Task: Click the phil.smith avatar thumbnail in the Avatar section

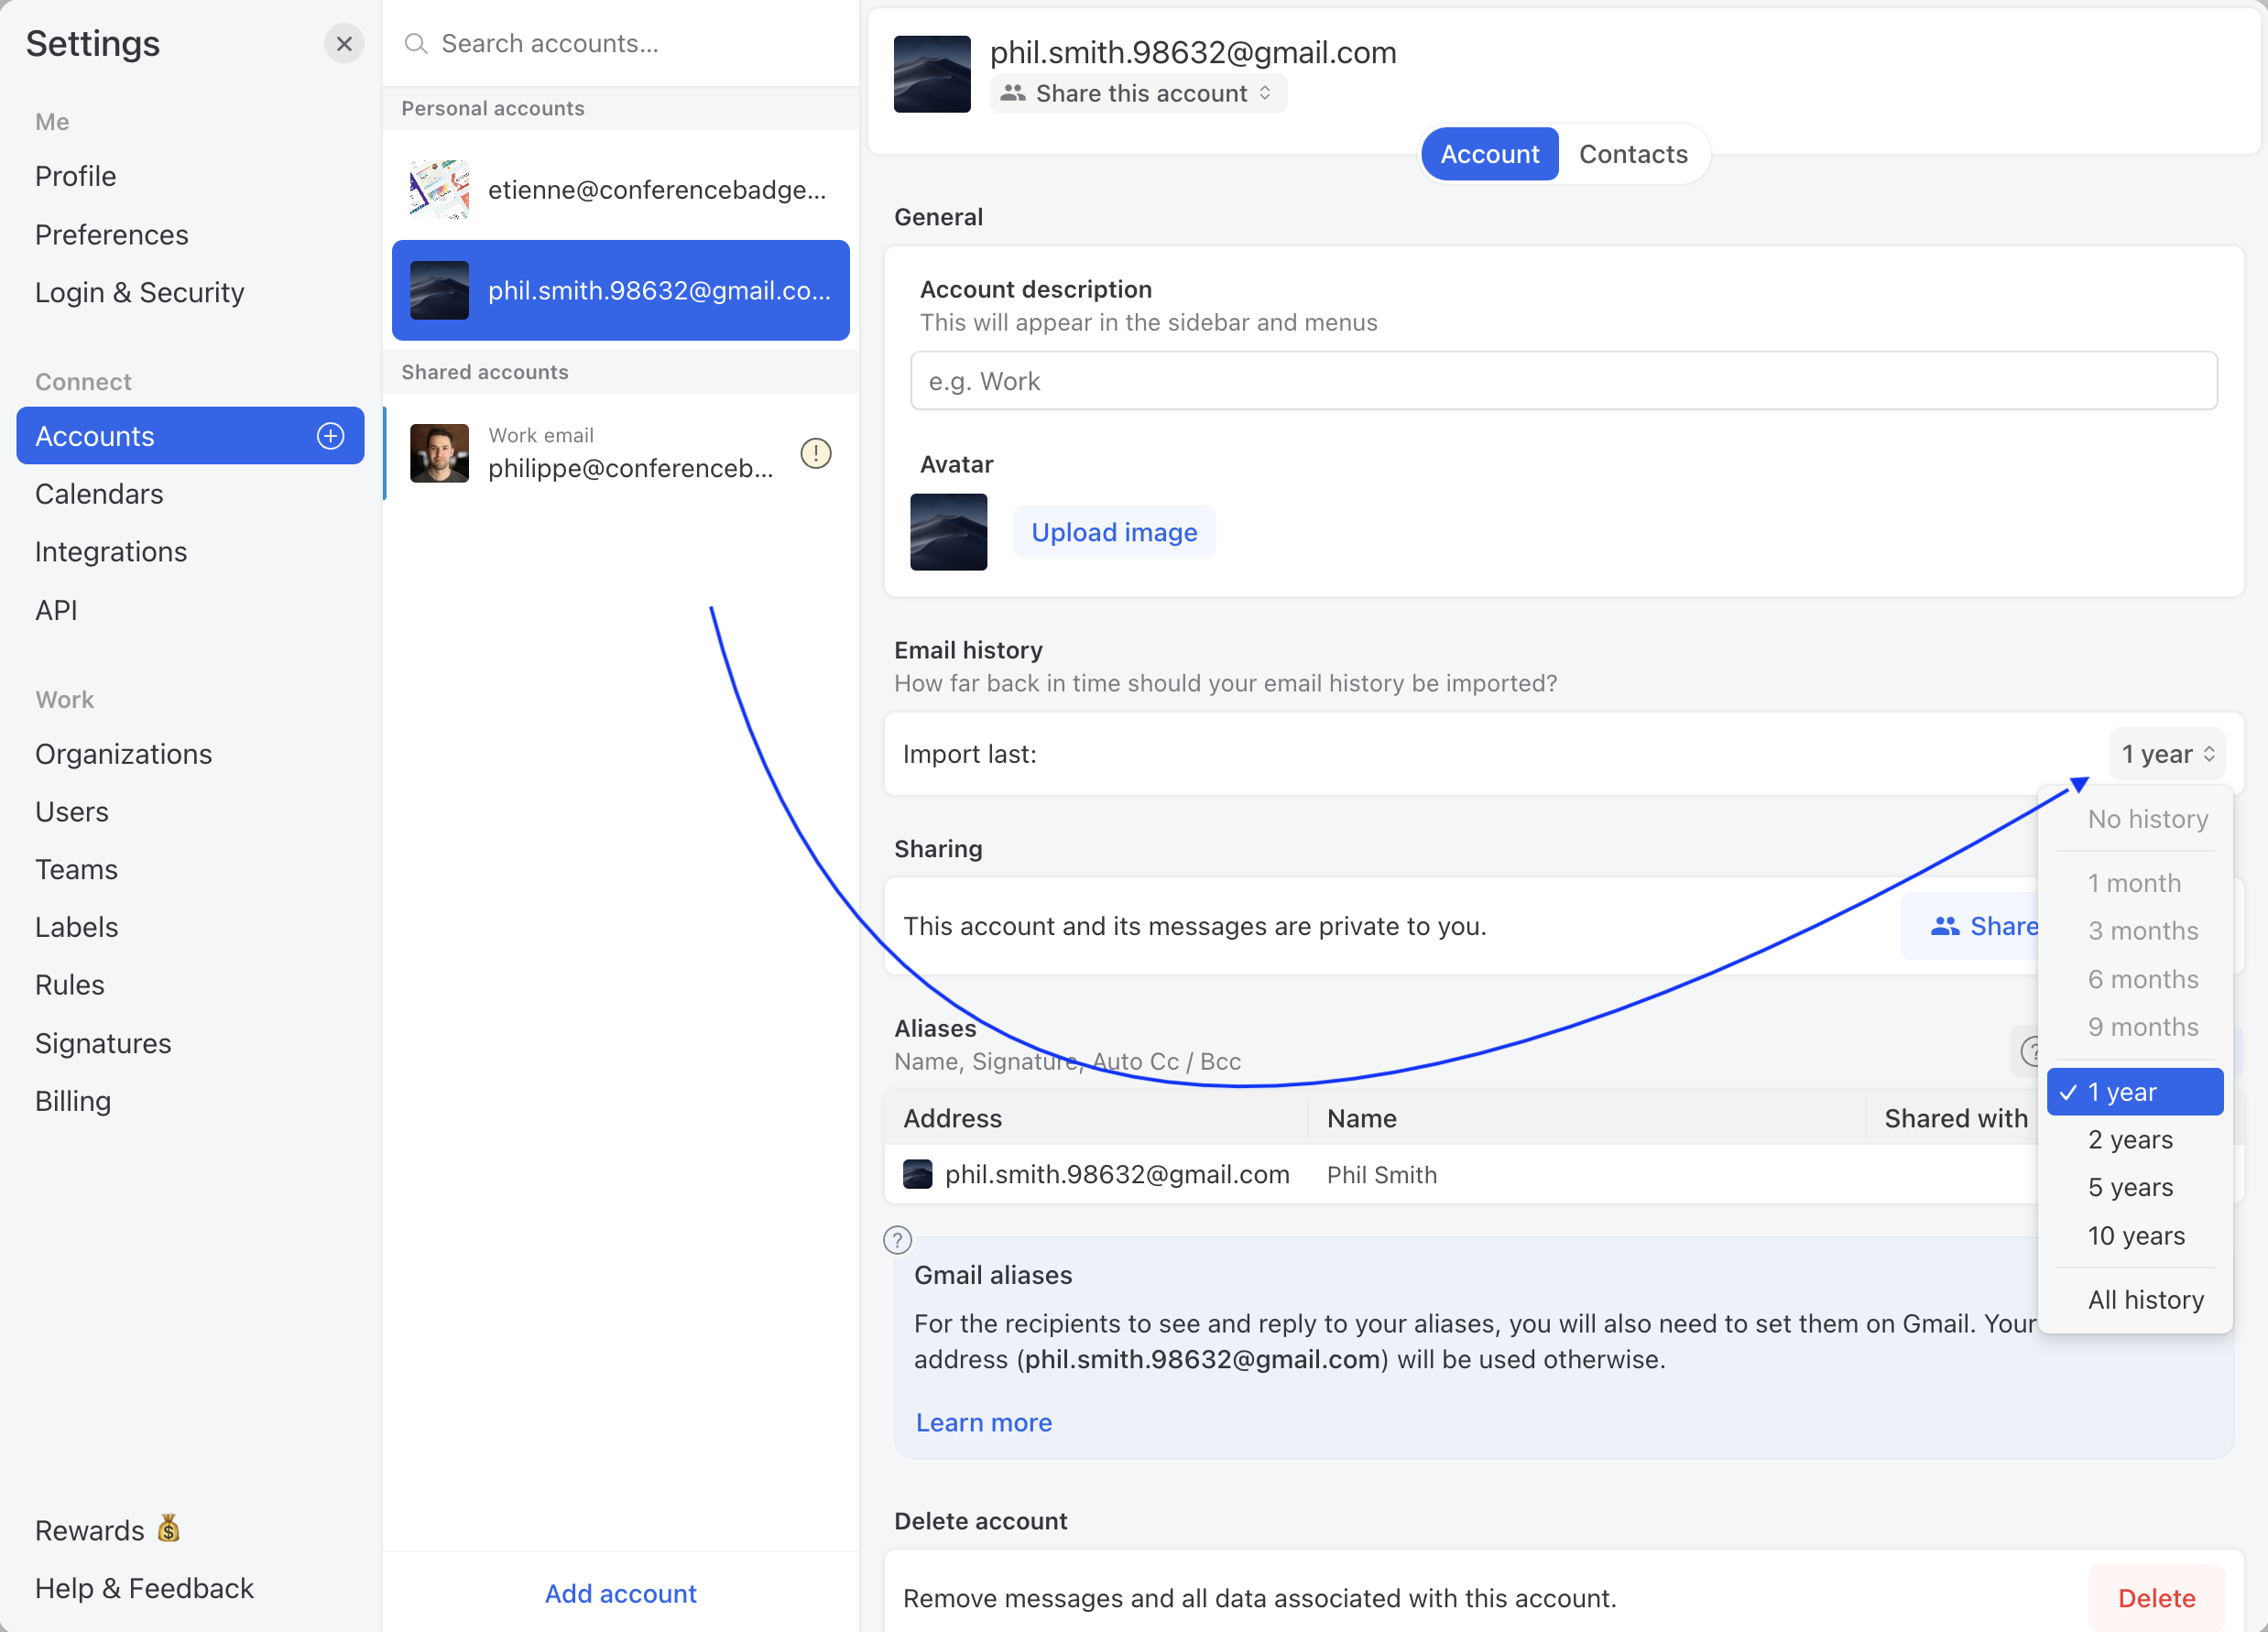Action: pyautogui.click(x=947, y=531)
